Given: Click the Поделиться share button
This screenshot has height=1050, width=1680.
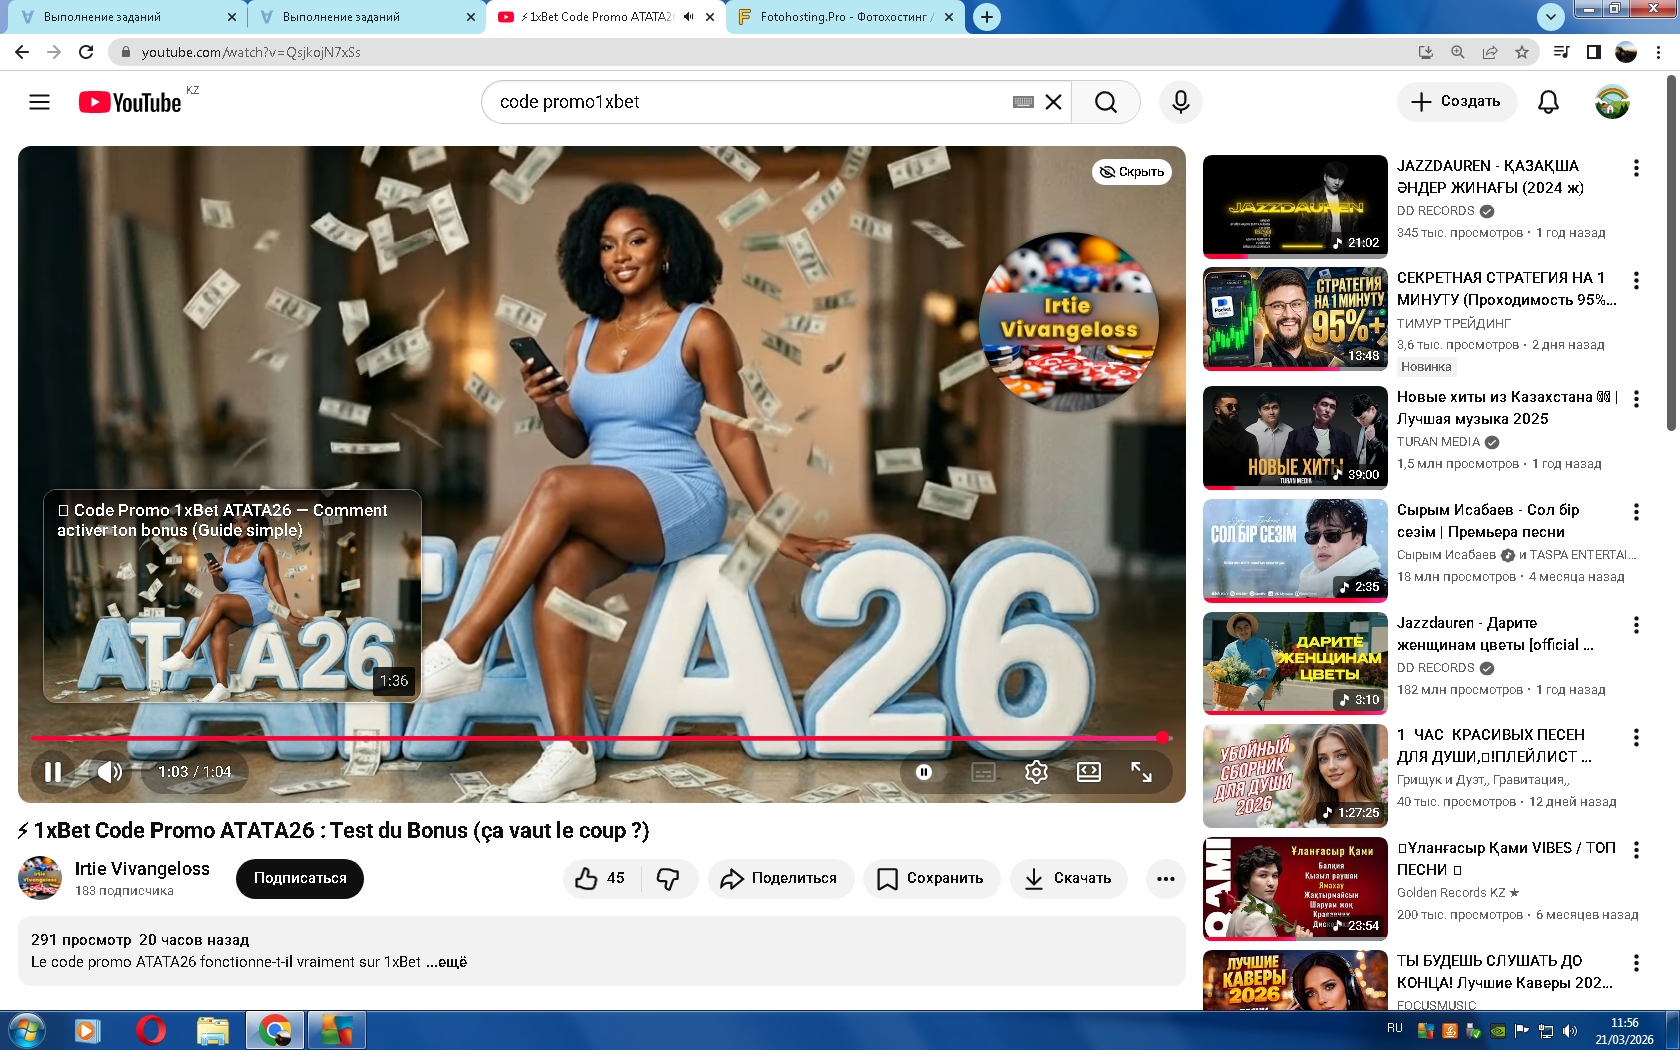Looking at the screenshot, I should tap(780, 878).
